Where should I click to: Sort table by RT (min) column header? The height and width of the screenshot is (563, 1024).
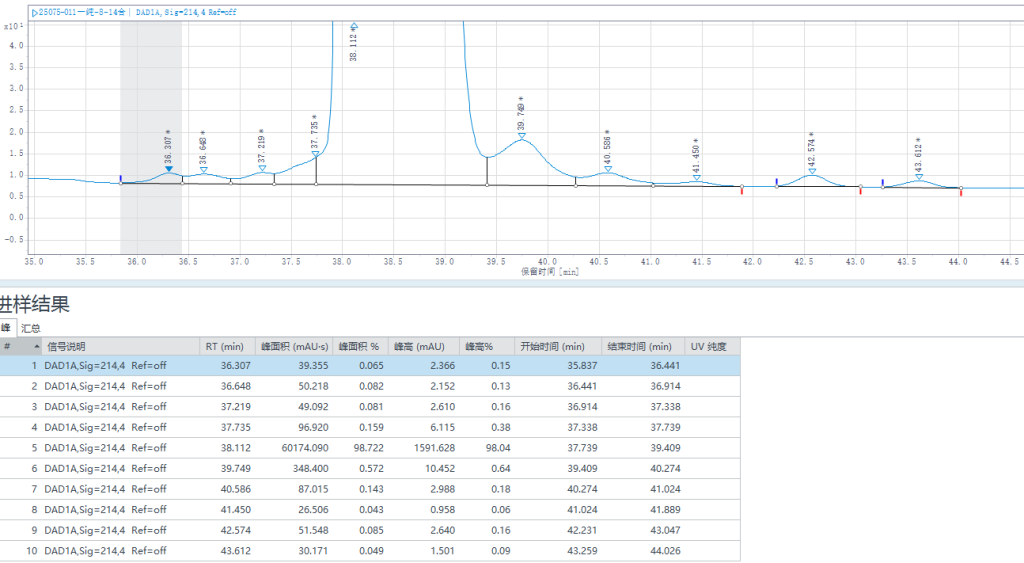pyautogui.click(x=226, y=347)
